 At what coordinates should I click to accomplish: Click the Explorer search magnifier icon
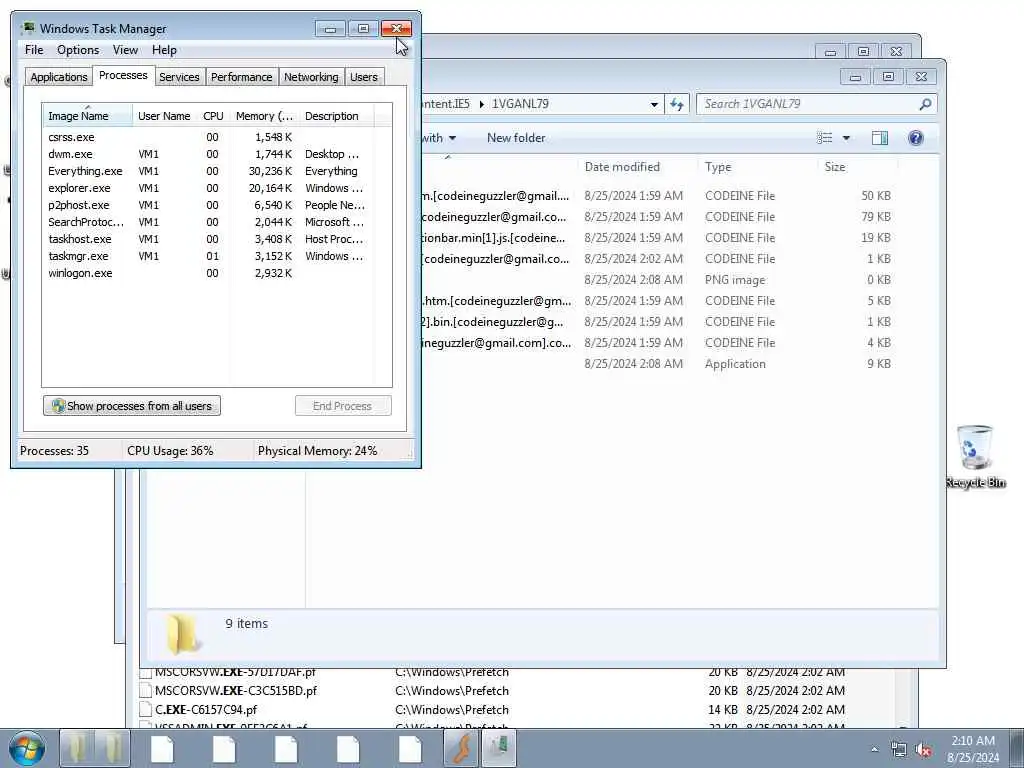925,104
